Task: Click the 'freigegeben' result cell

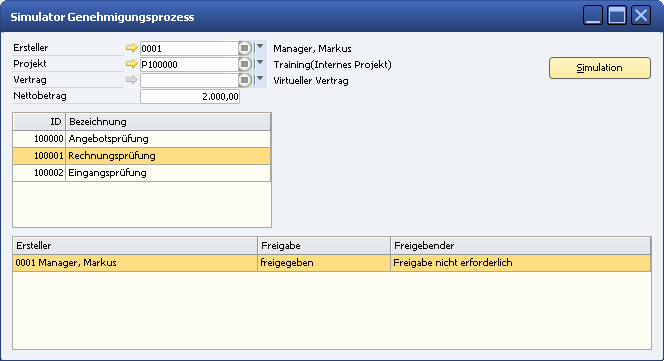Action: click(x=324, y=263)
